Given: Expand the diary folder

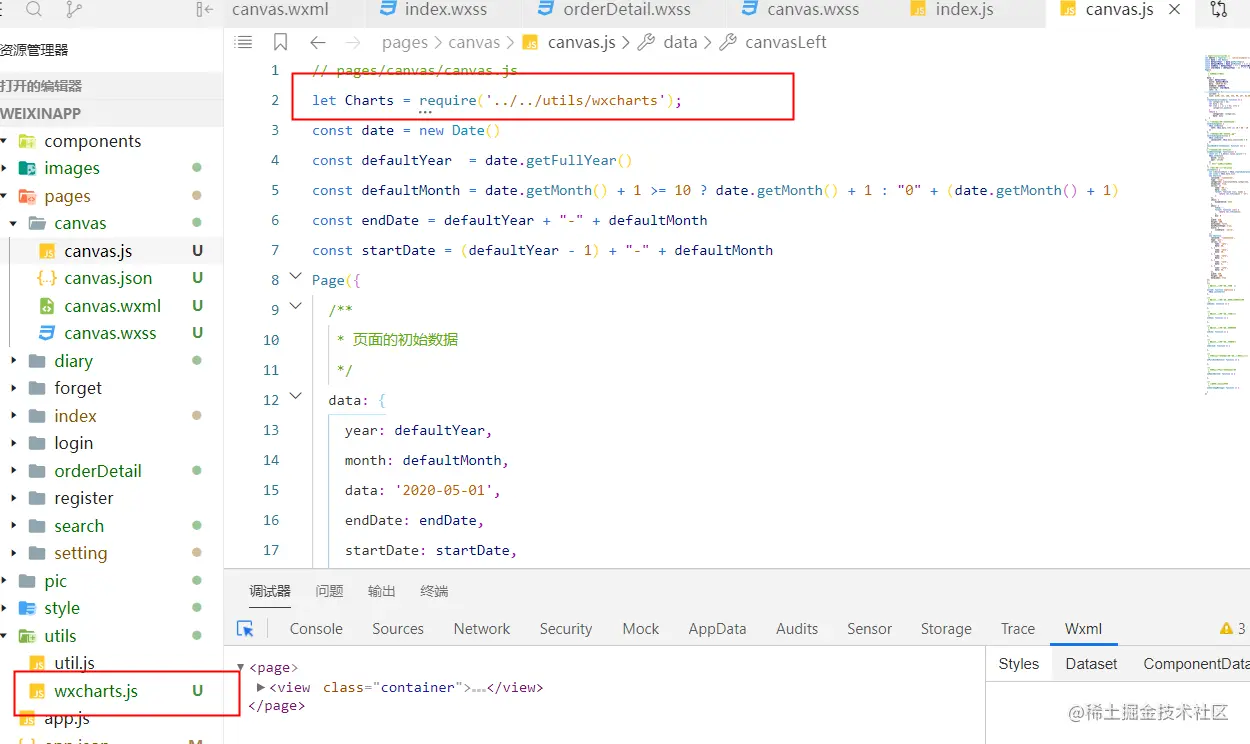Looking at the screenshot, I should pyautogui.click(x=14, y=361).
